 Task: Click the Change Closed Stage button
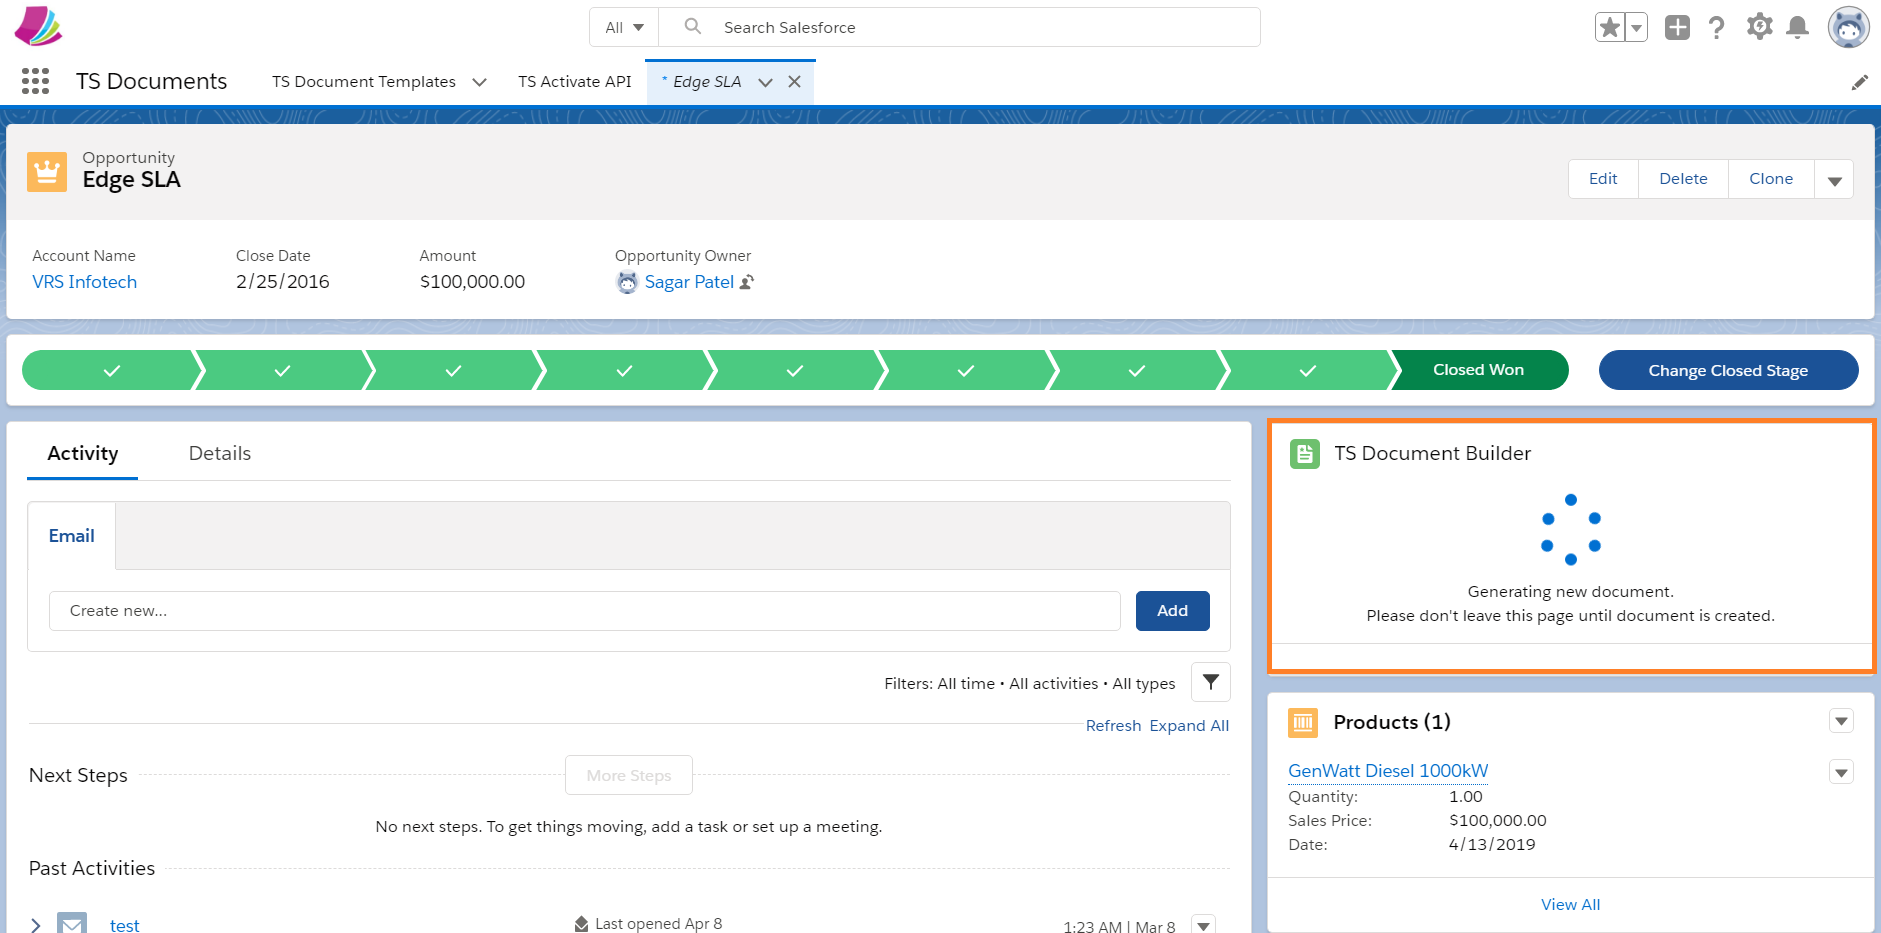coord(1727,370)
